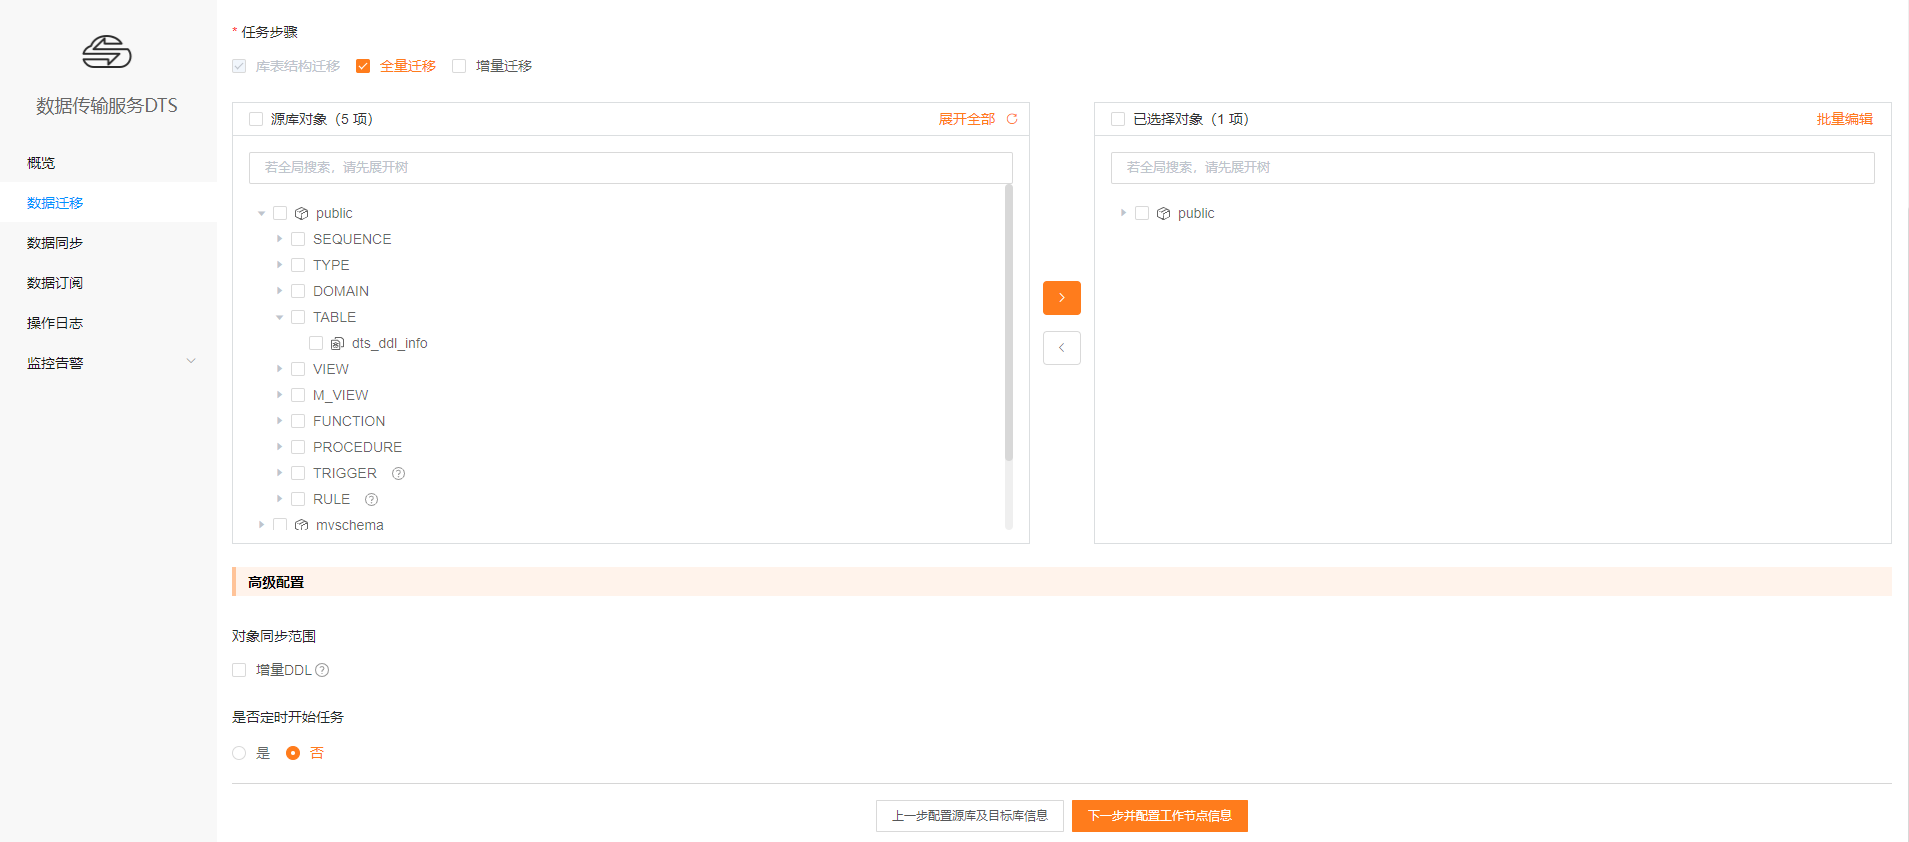Screen dimensions: 1909x842
Task: Click the help icon next to 增量DDL
Action: [x=322, y=670]
